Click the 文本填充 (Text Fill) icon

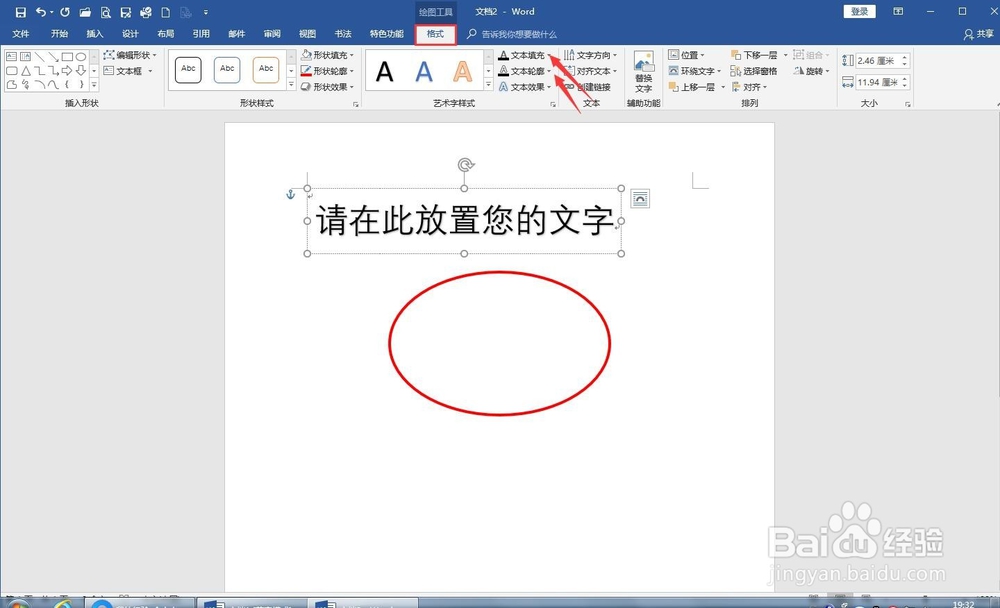tap(503, 54)
